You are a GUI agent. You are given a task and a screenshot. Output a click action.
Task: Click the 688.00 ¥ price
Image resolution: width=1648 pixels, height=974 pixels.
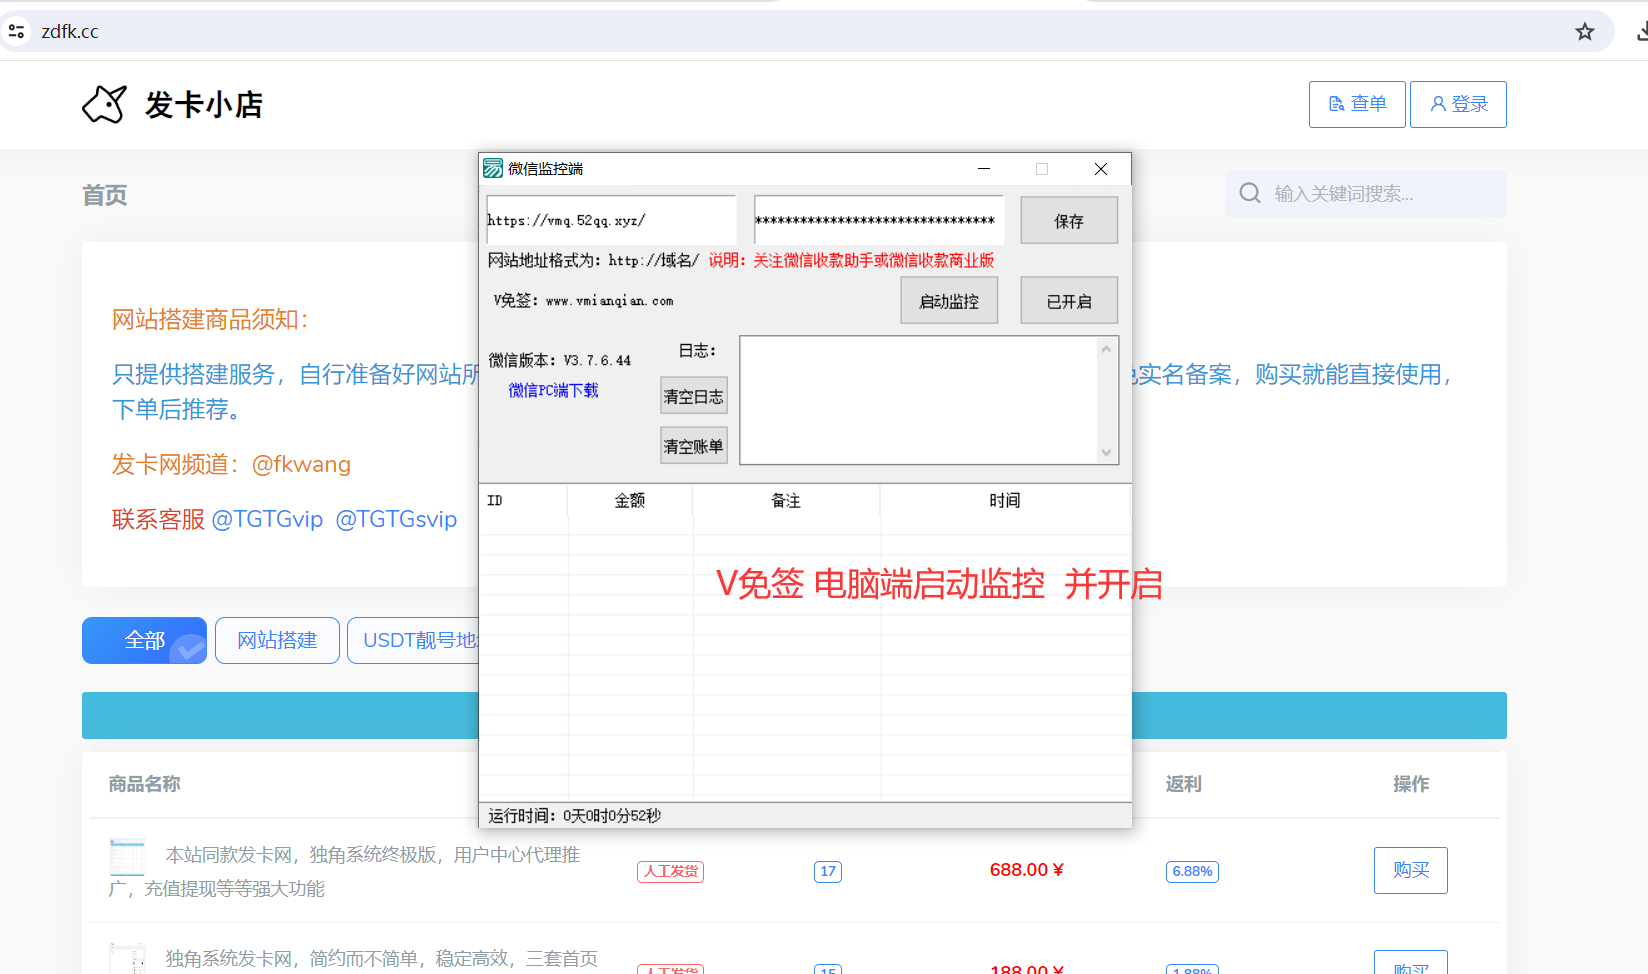[1026, 870]
